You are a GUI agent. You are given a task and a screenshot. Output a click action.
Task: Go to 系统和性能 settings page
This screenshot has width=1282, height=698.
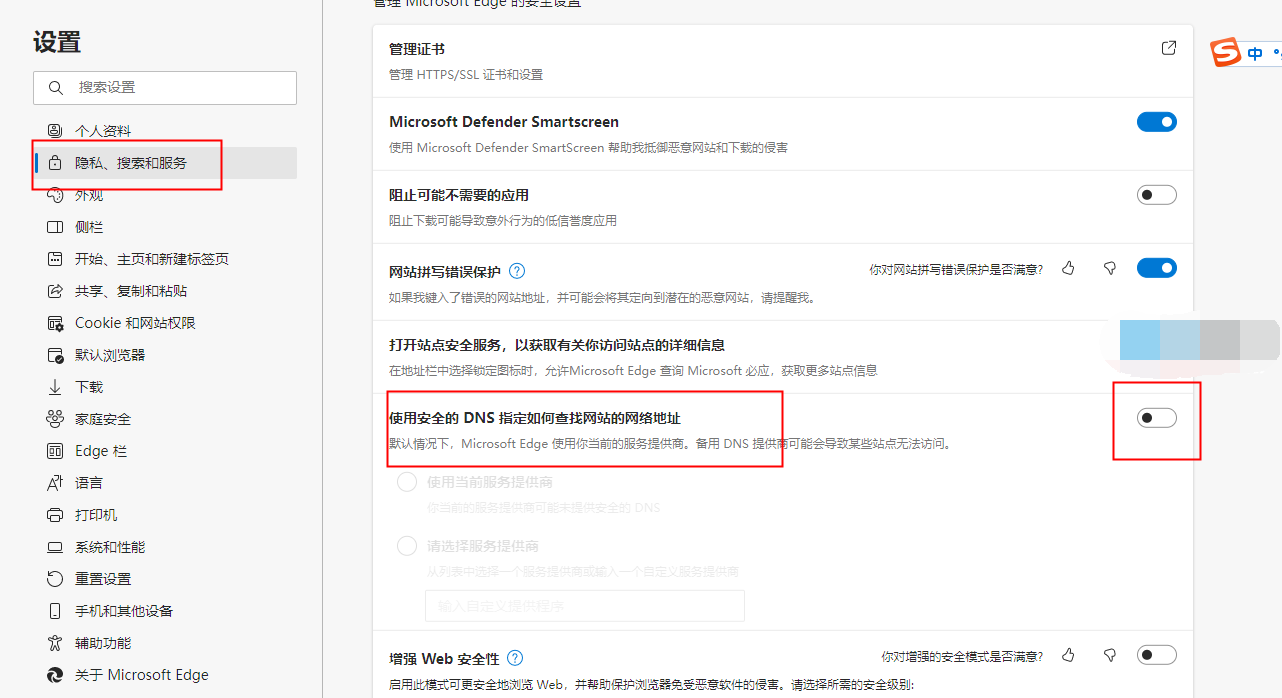click(110, 547)
